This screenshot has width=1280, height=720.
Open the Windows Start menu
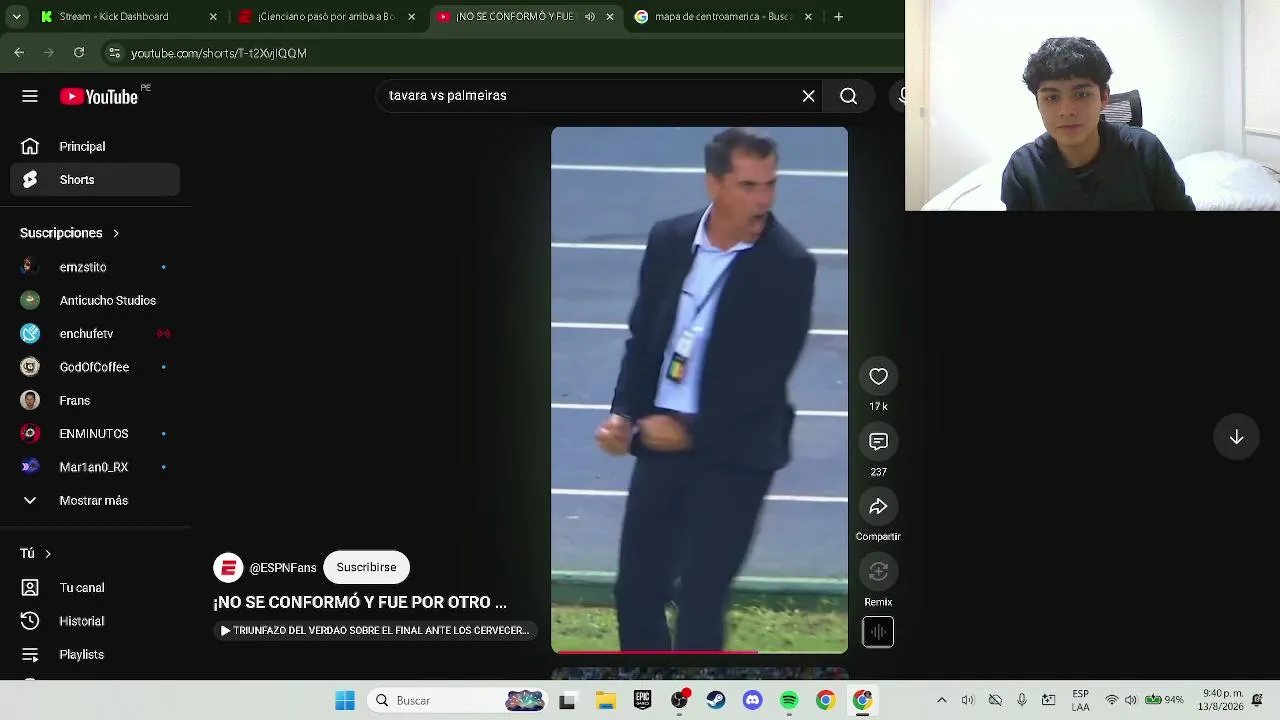[345, 701]
